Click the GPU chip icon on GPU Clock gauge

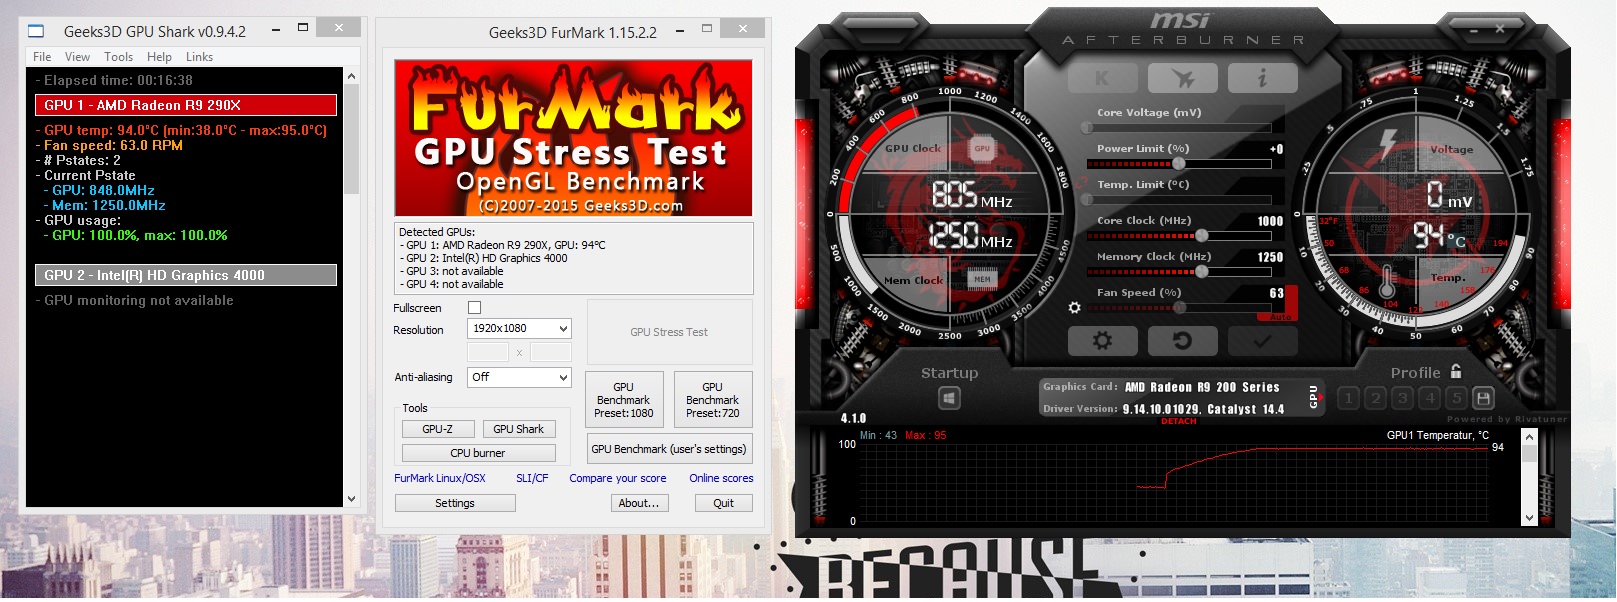pyautogui.click(x=982, y=148)
